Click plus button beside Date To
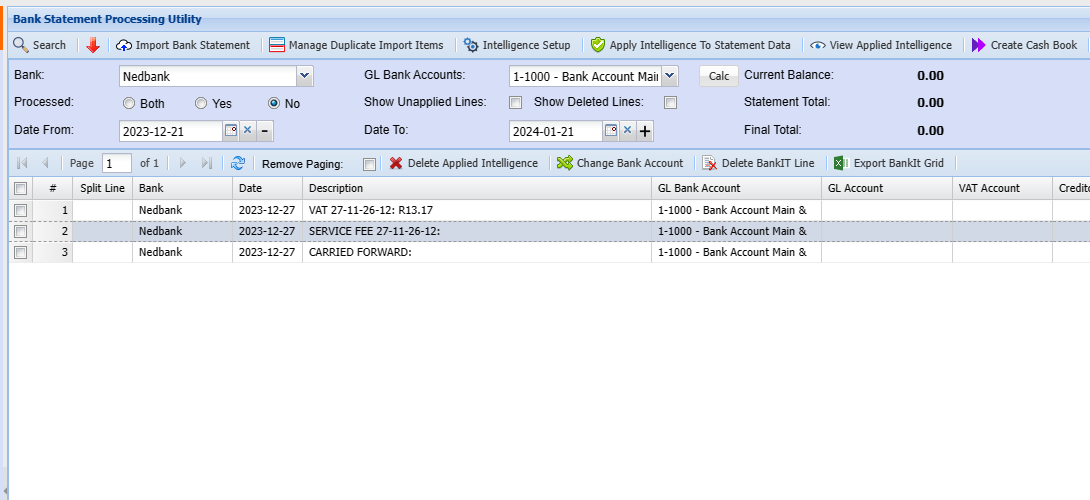This screenshot has height=500, width=1090. (644, 131)
